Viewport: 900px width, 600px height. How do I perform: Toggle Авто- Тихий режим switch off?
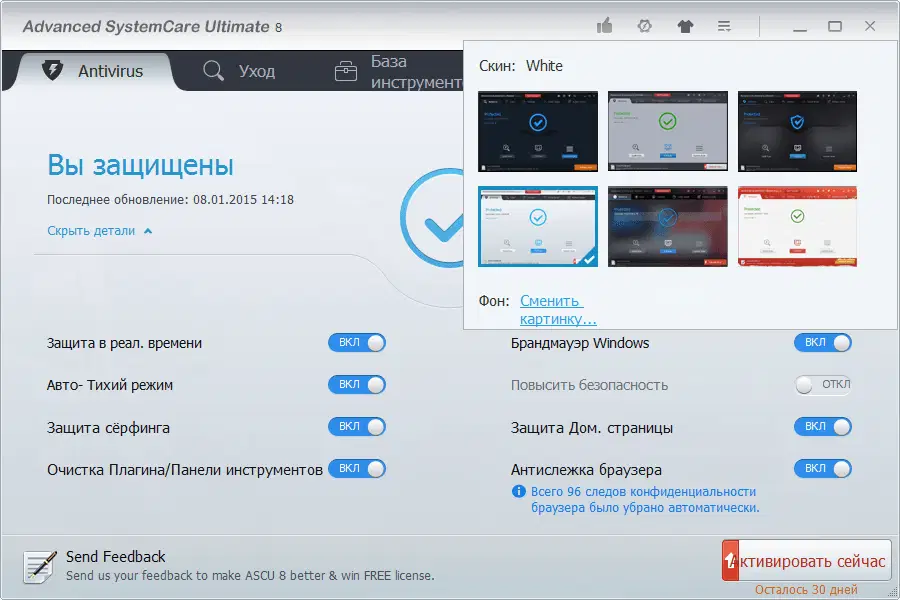pos(357,384)
